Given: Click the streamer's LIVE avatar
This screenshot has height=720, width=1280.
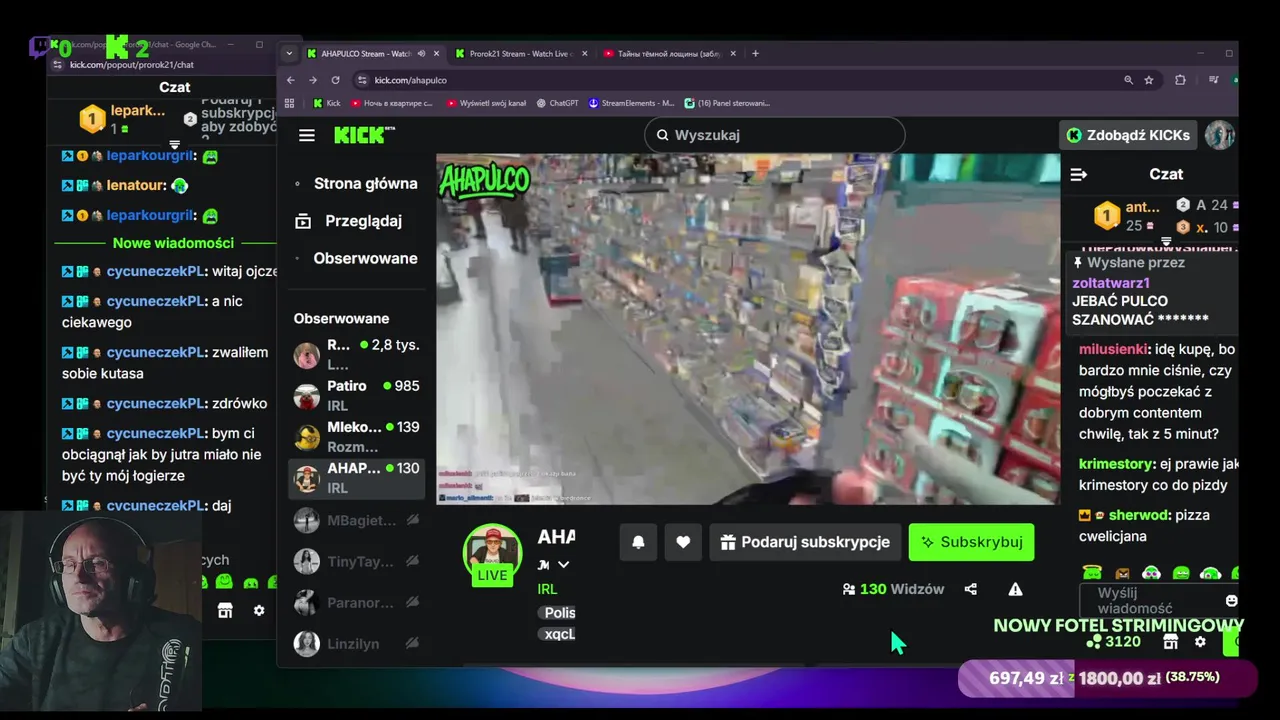Looking at the screenshot, I should 492,554.
